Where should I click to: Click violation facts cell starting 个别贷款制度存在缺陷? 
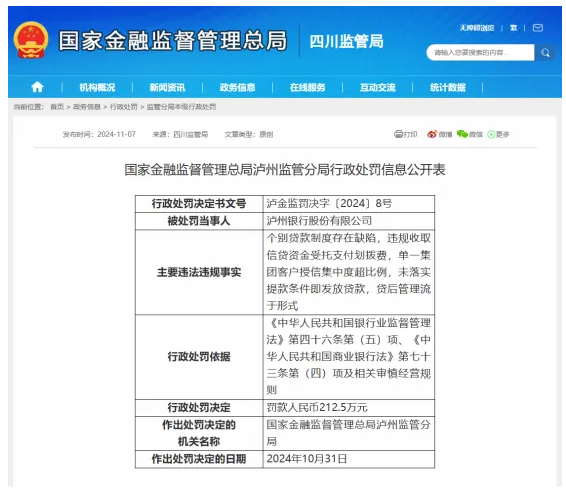coord(349,272)
